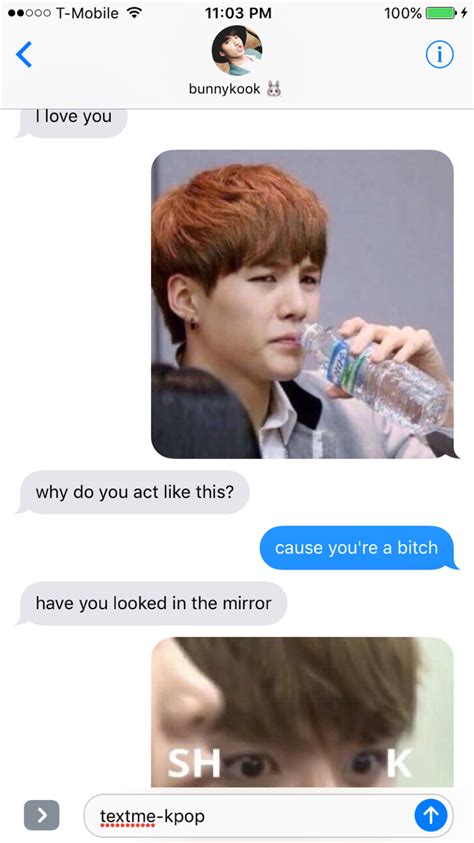The width and height of the screenshot is (474, 843).
Task: Tap the signal strength dots
Action: coord(30,13)
